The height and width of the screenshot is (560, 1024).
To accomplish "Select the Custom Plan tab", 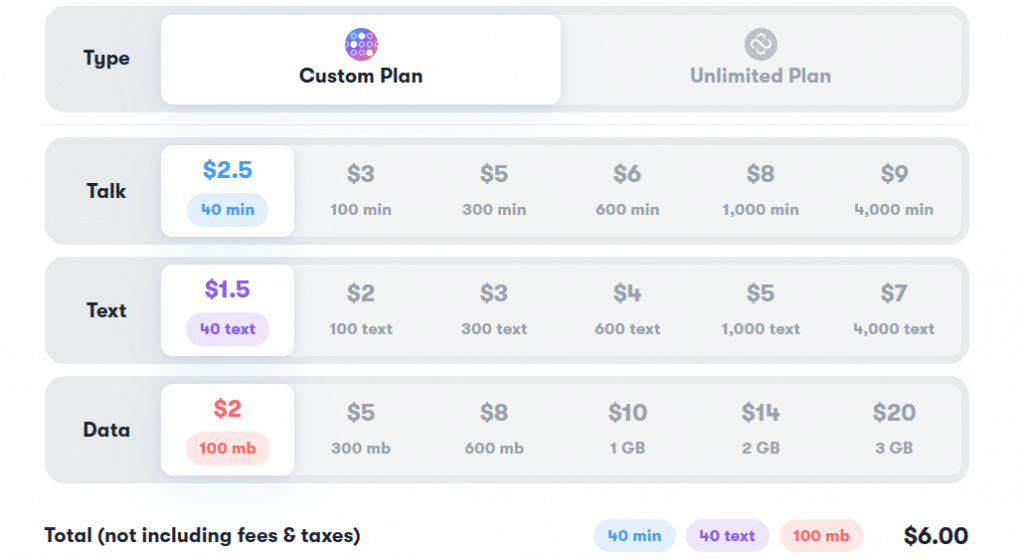I will pos(361,59).
